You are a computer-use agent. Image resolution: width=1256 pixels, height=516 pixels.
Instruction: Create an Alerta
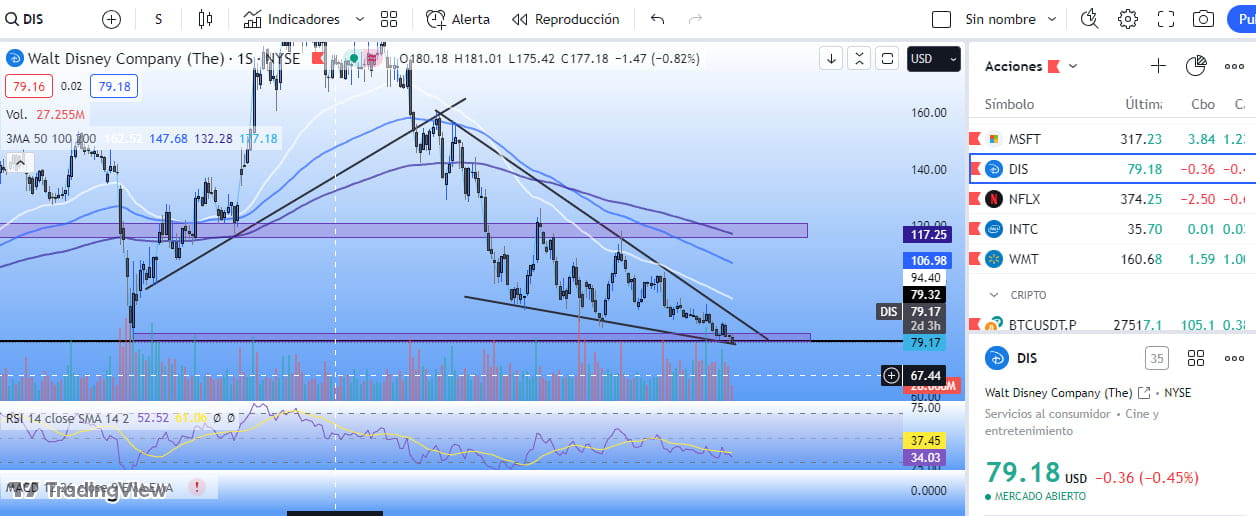[459, 19]
